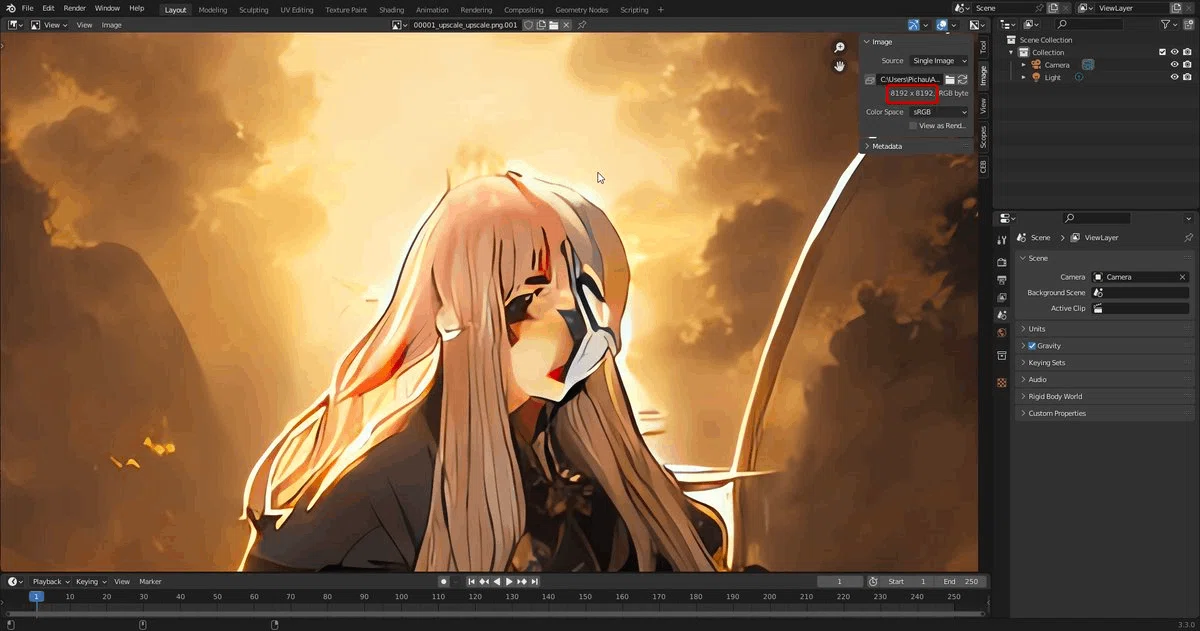Open the Scene properties tab icon

point(1002,315)
